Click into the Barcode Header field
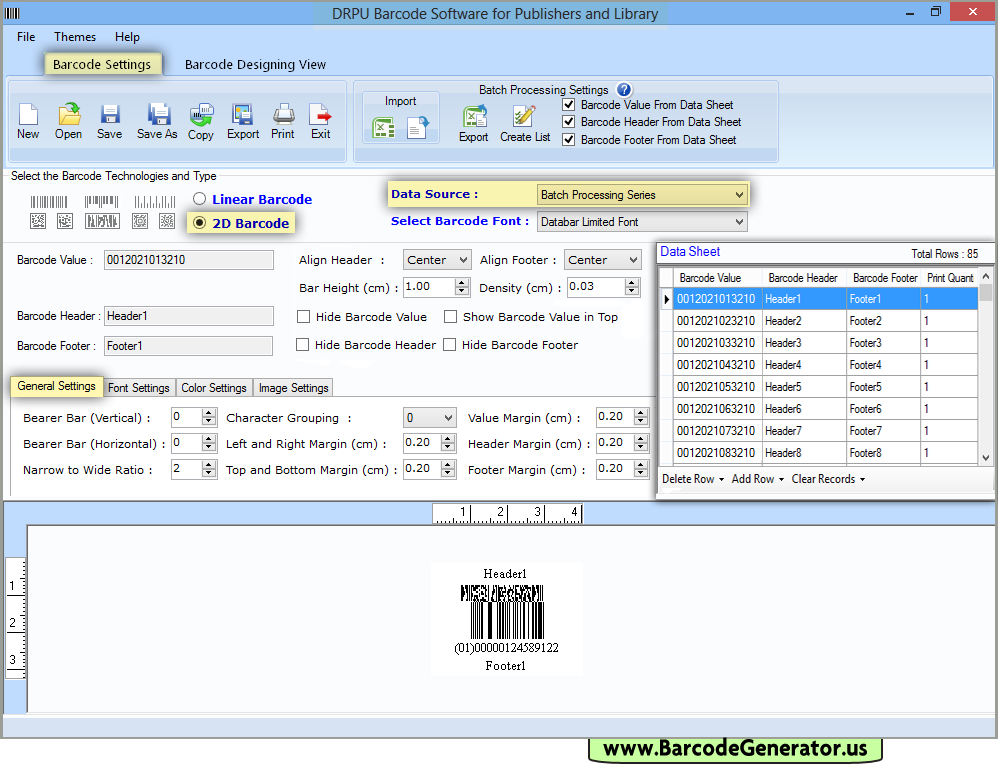 tap(189, 316)
